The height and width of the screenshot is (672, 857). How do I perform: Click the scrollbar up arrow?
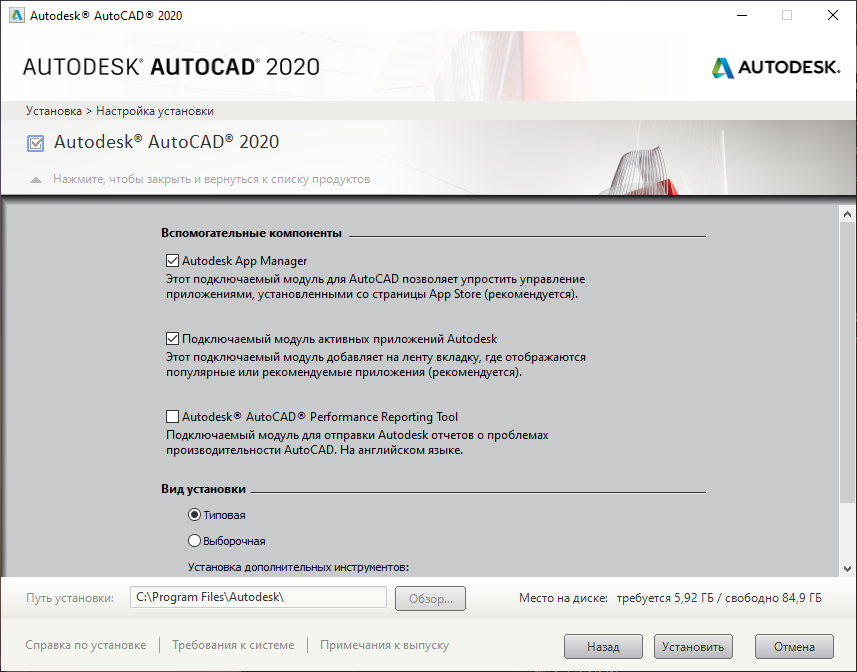coord(847,214)
